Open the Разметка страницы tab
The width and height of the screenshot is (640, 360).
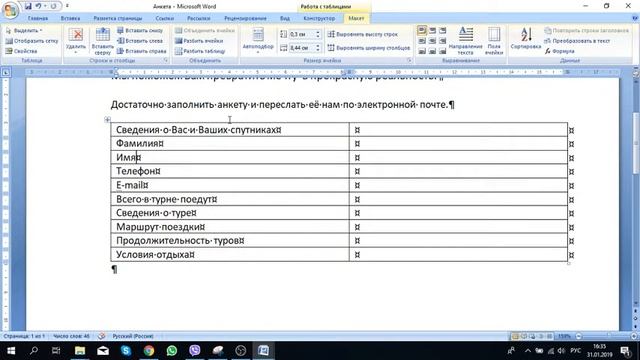pos(118,18)
